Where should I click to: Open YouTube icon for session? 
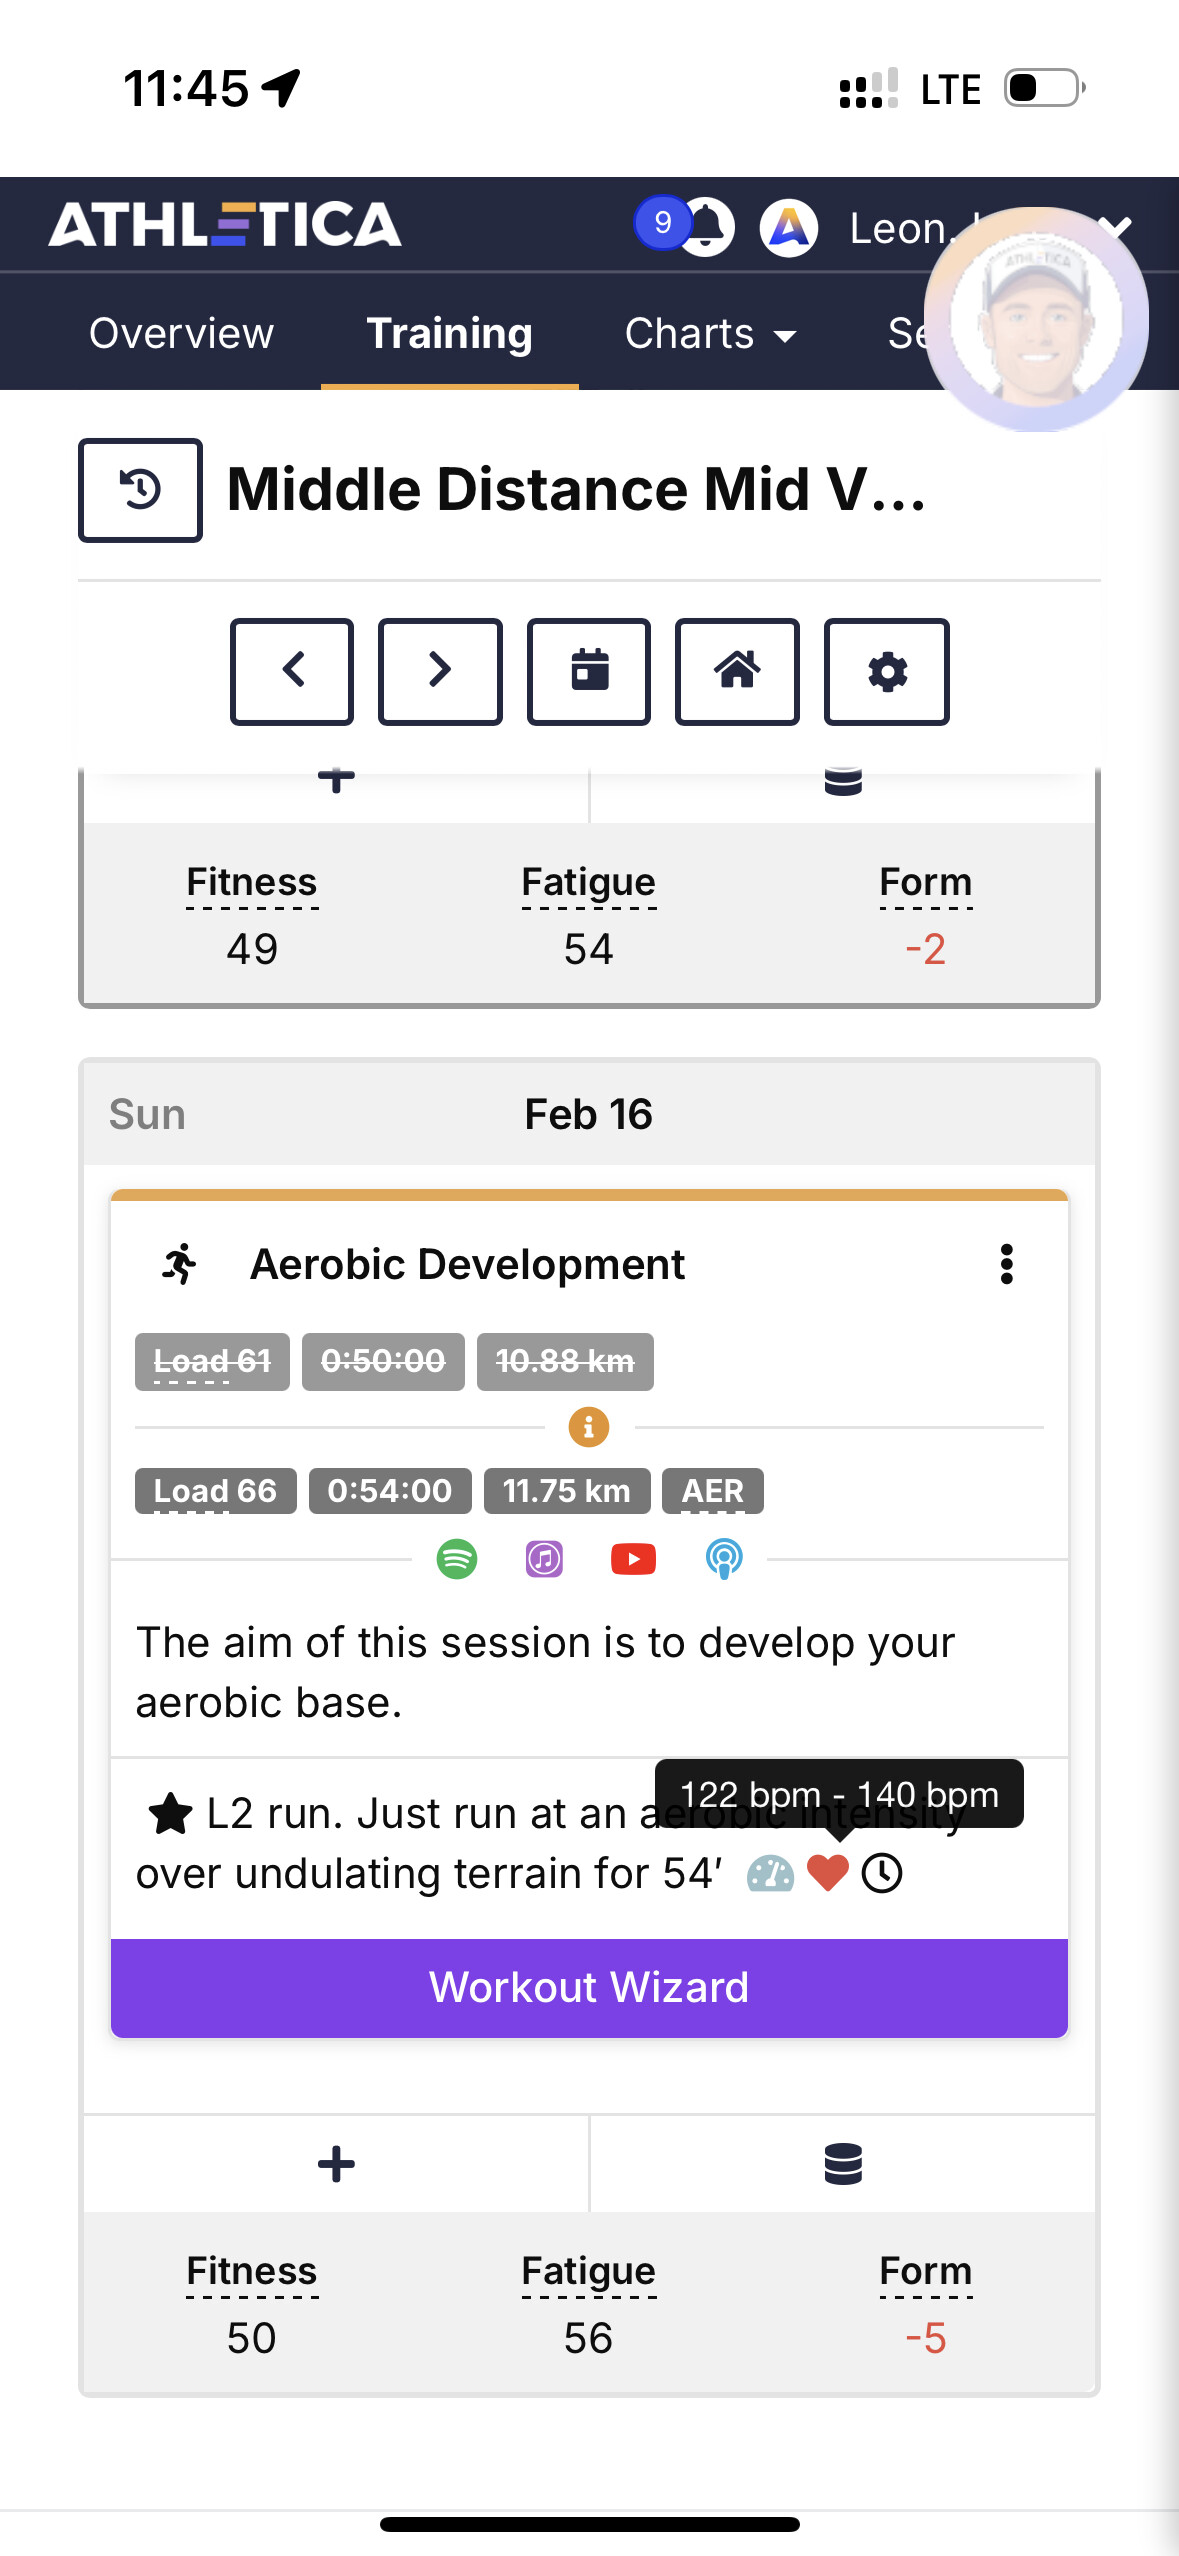633,1559
